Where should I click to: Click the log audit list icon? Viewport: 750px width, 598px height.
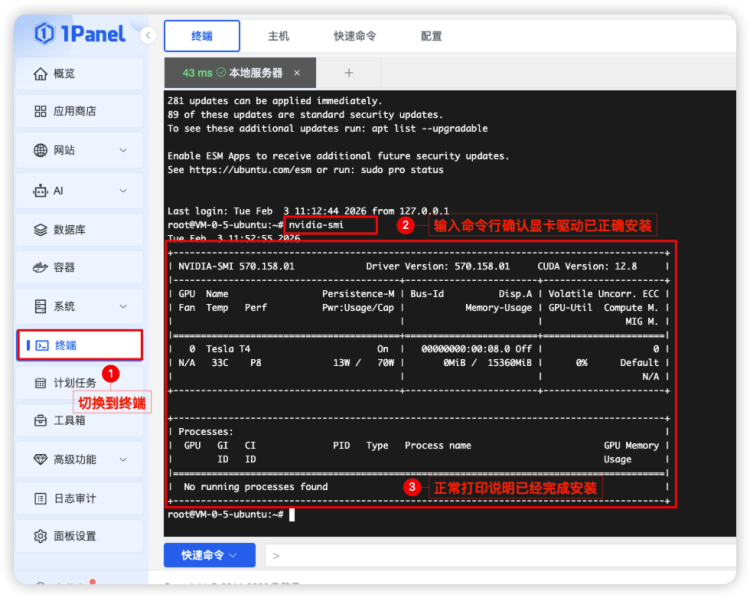pyautogui.click(x=41, y=498)
